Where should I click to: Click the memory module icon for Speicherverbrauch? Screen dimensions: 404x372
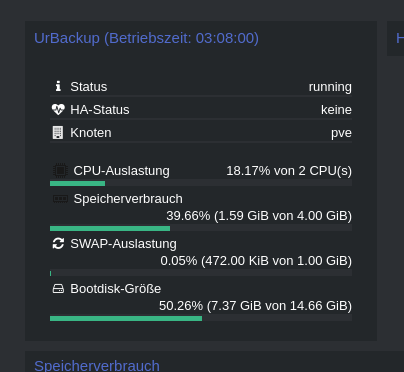point(60,199)
